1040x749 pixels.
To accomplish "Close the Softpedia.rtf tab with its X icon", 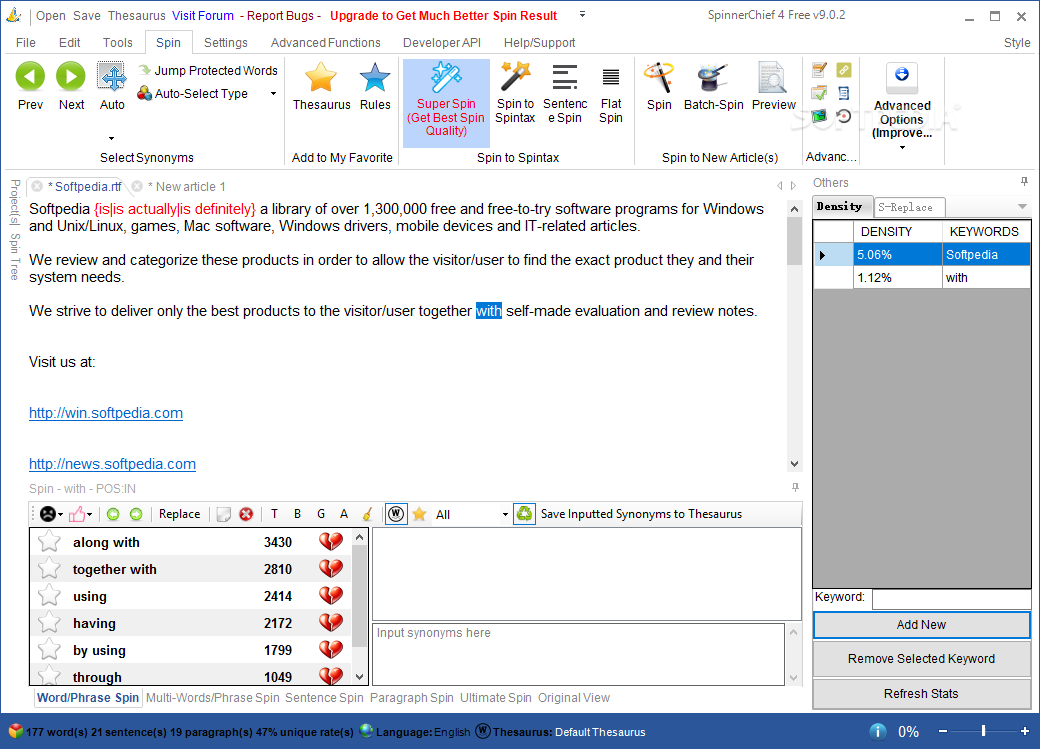I will (x=38, y=186).
